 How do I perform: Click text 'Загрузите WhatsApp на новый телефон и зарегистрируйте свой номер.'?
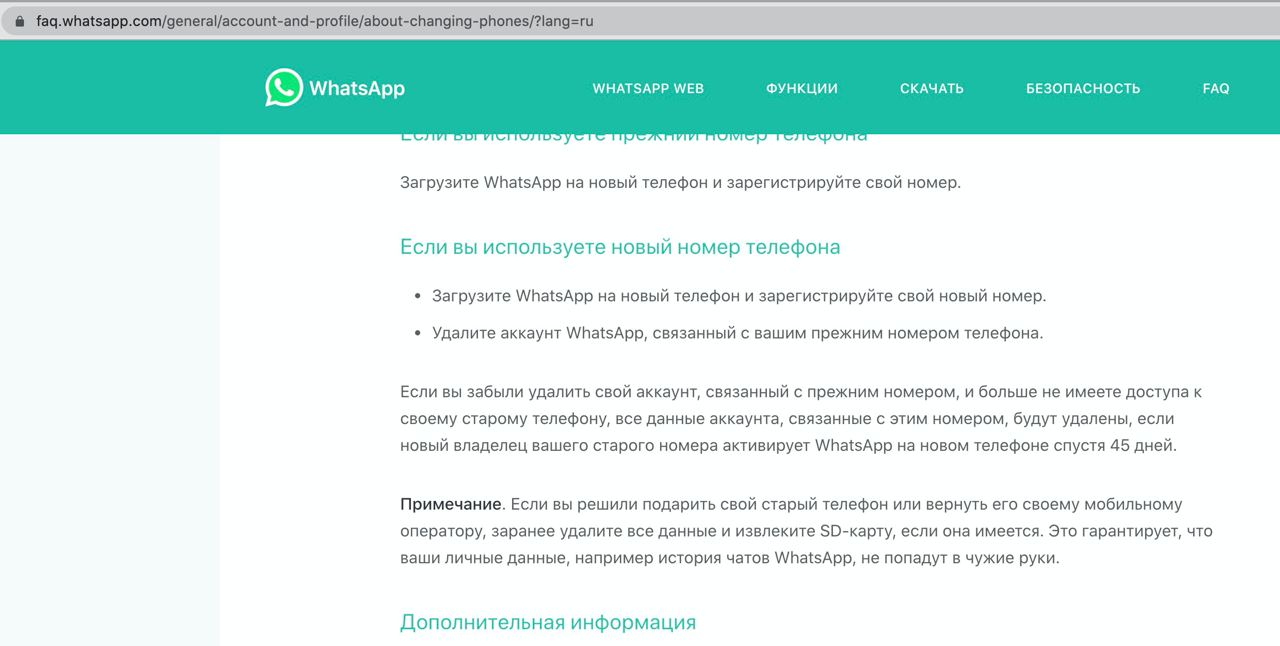pos(680,183)
